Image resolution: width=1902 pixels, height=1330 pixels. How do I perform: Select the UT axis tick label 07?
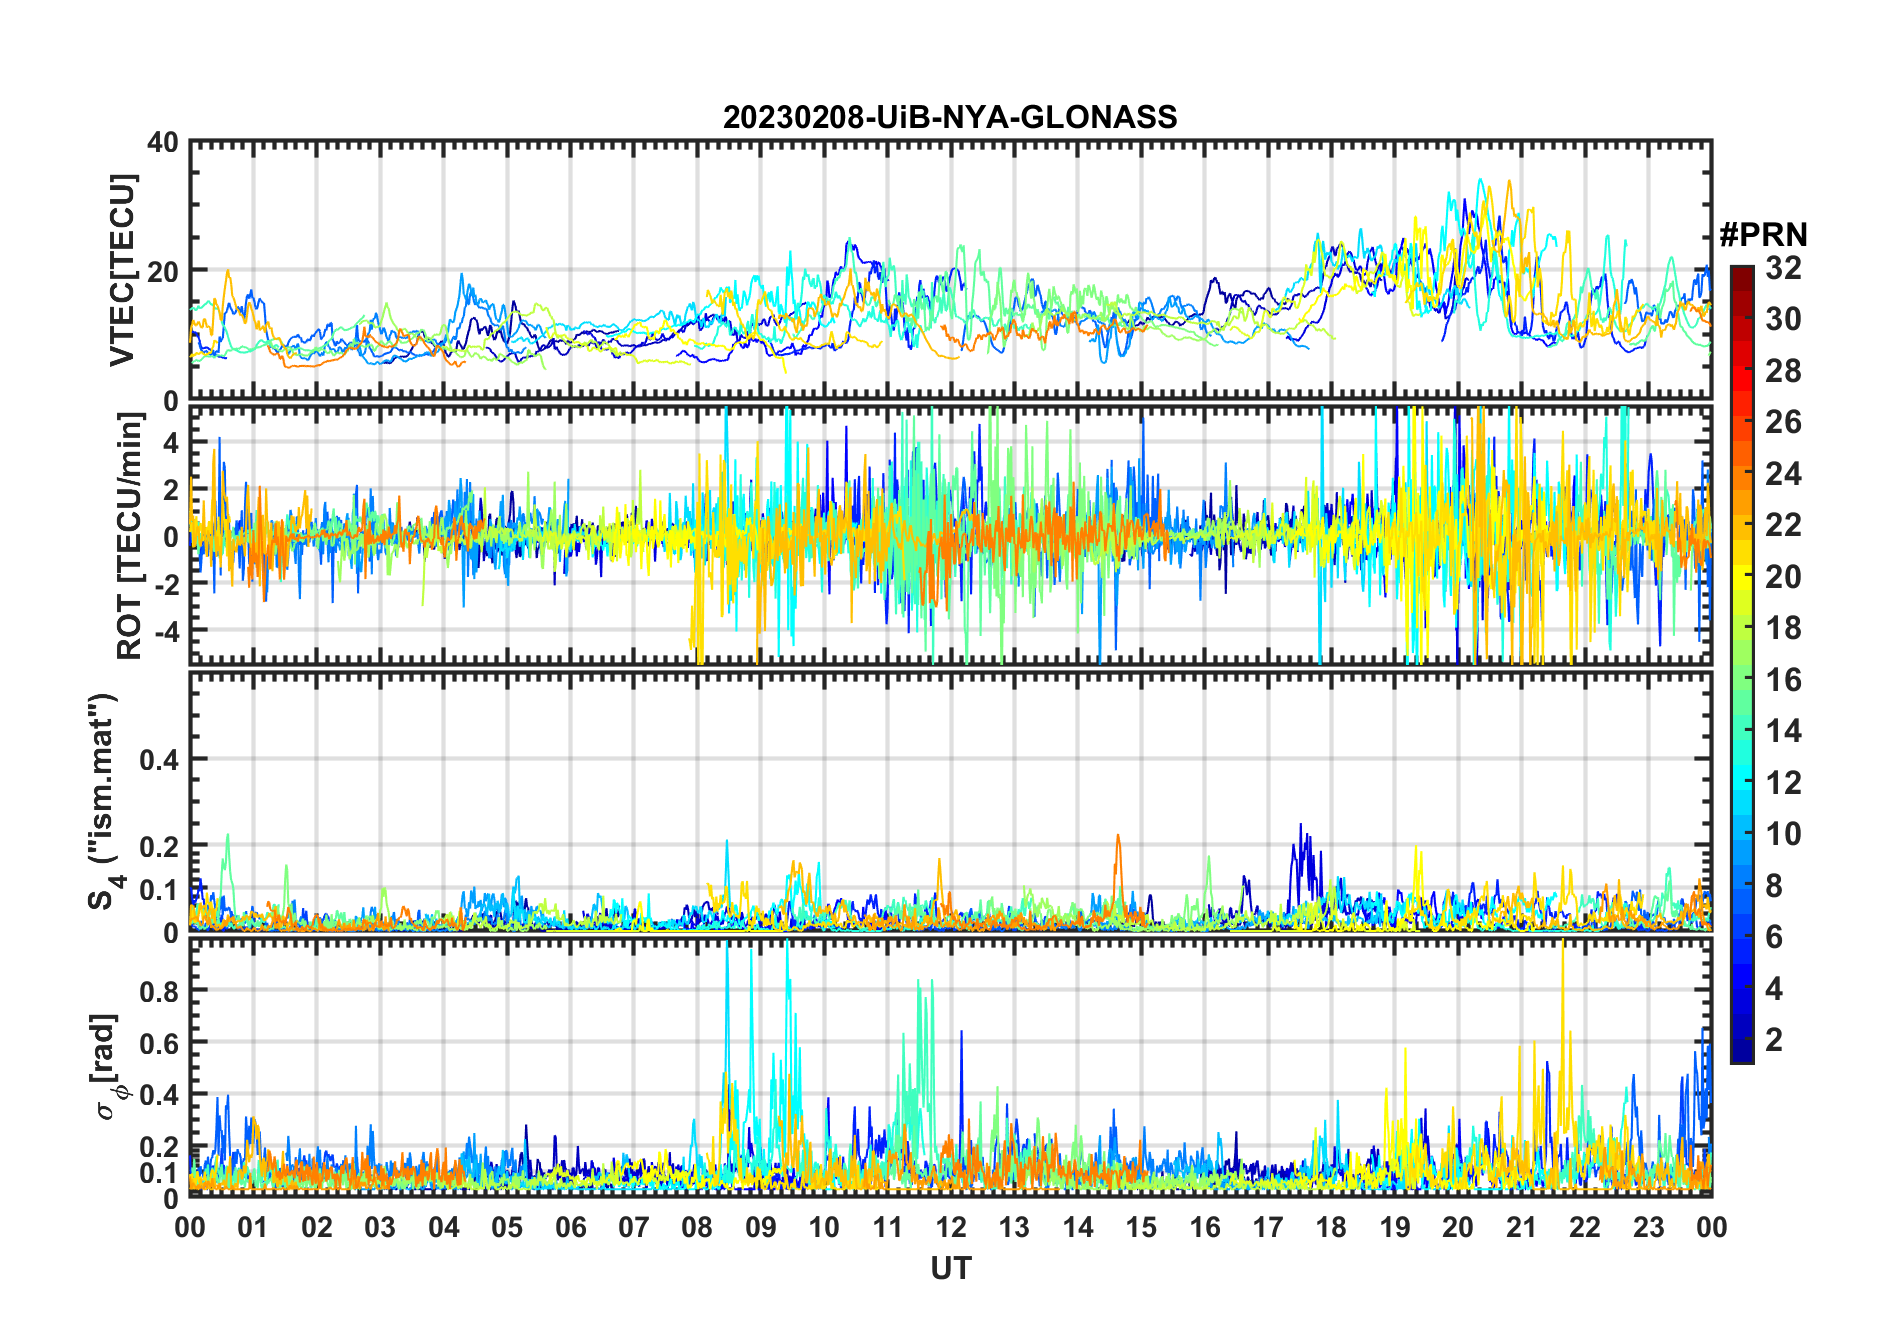tap(634, 1227)
